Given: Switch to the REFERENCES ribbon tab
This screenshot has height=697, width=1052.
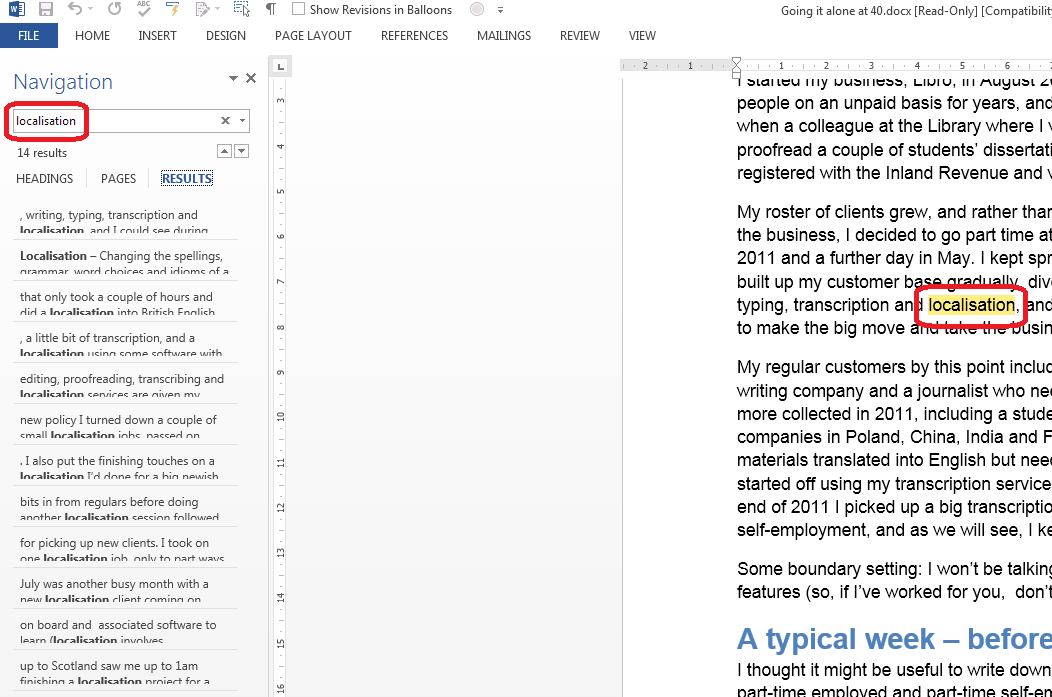Looking at the screenshot, I should 415,36.
